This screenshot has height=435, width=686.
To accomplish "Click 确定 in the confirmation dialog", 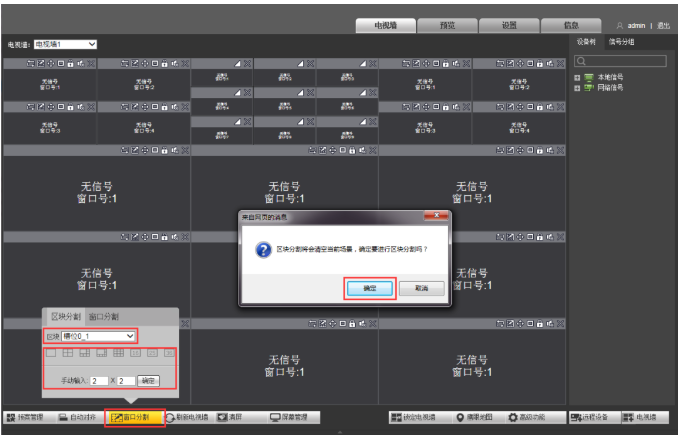I will click(369, 288).
